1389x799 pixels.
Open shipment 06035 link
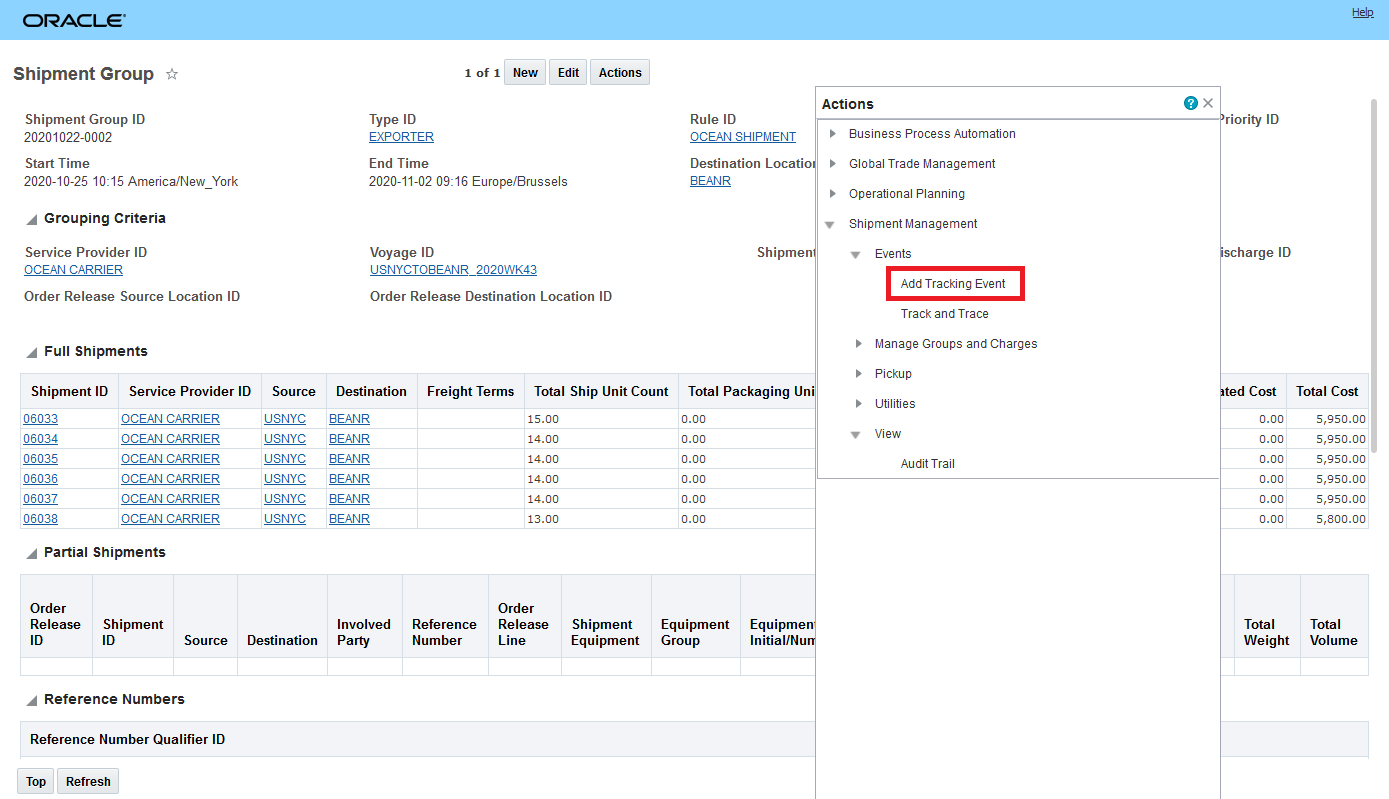[41, 459]
